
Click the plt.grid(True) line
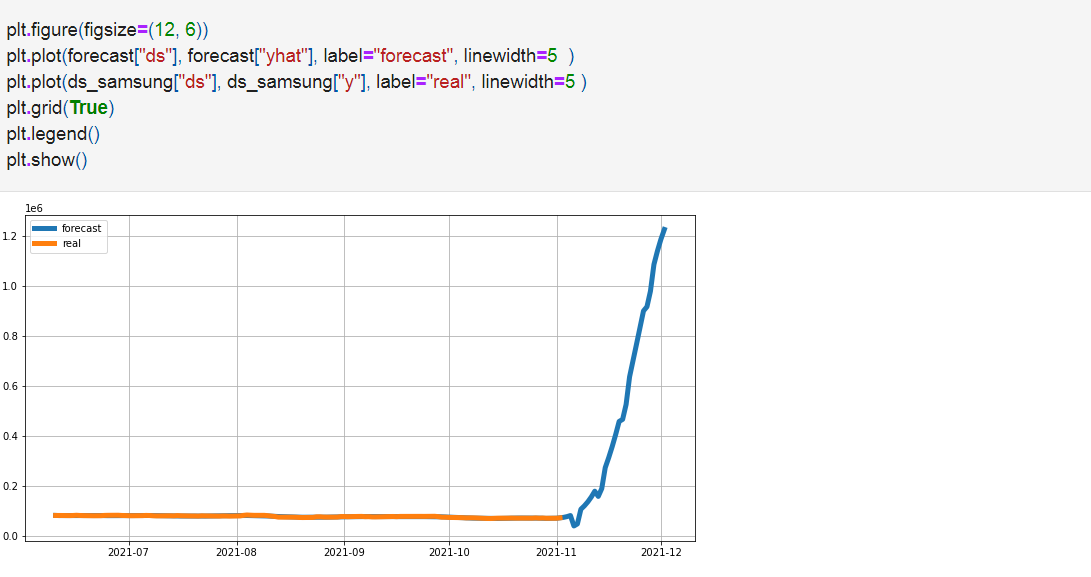tap(61, 108)
